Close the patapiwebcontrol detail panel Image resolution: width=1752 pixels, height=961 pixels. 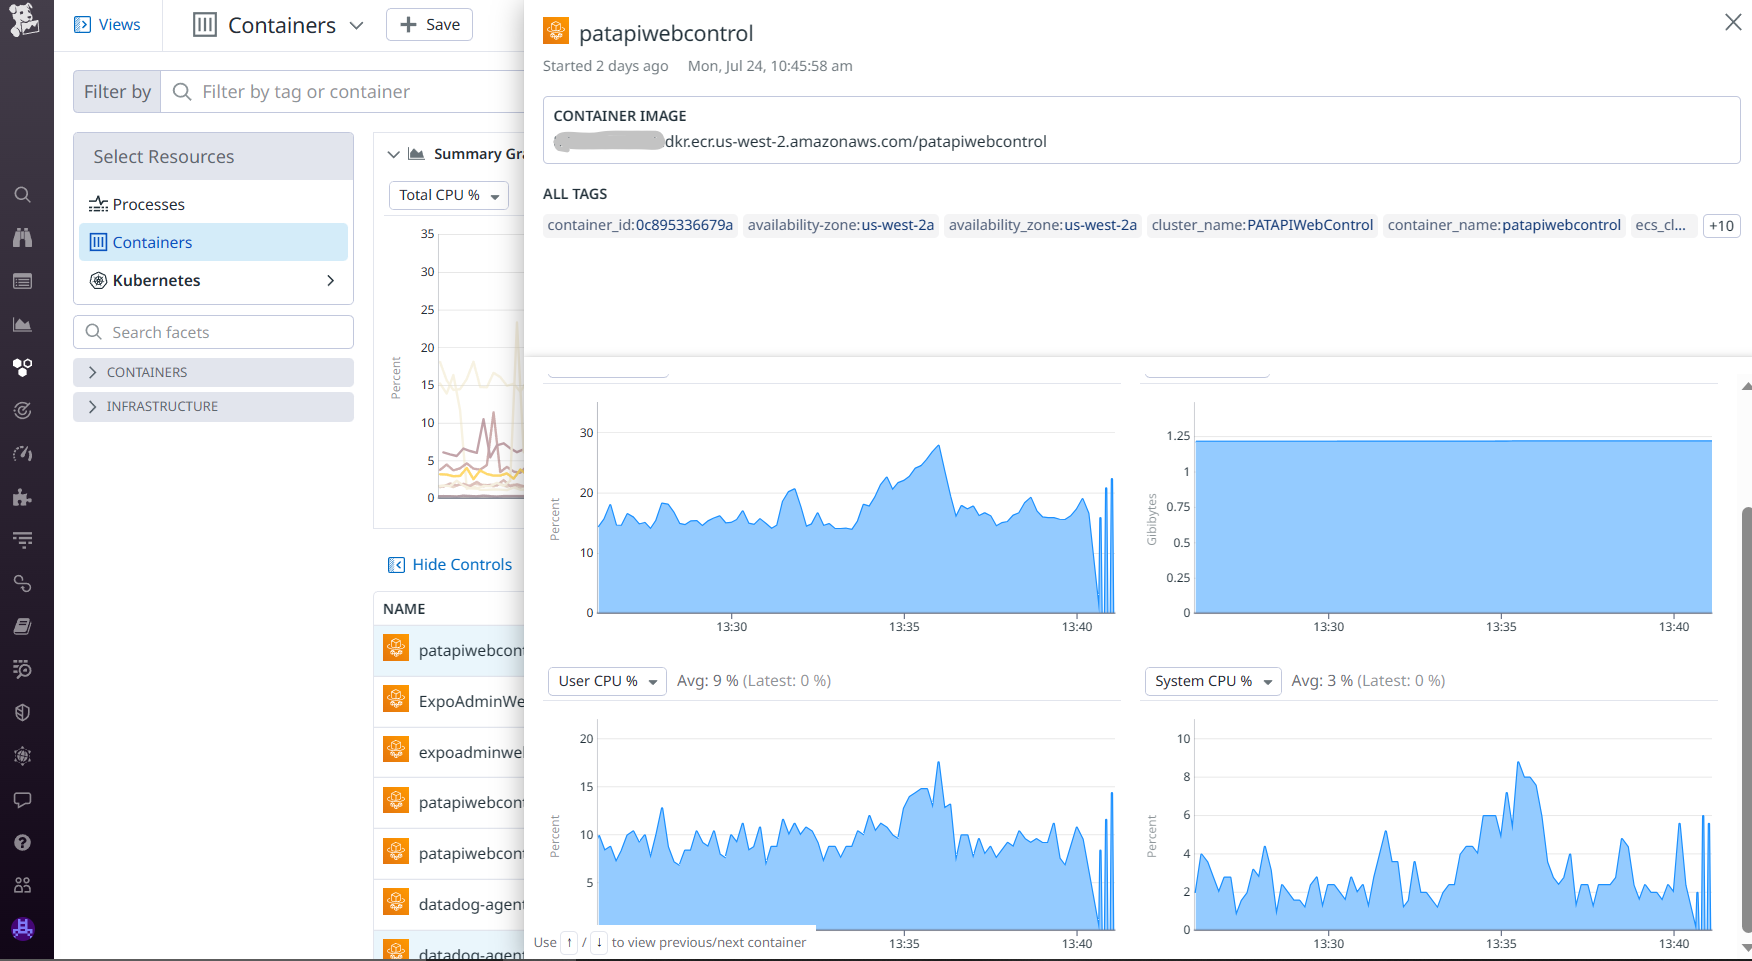point(1733,22)
